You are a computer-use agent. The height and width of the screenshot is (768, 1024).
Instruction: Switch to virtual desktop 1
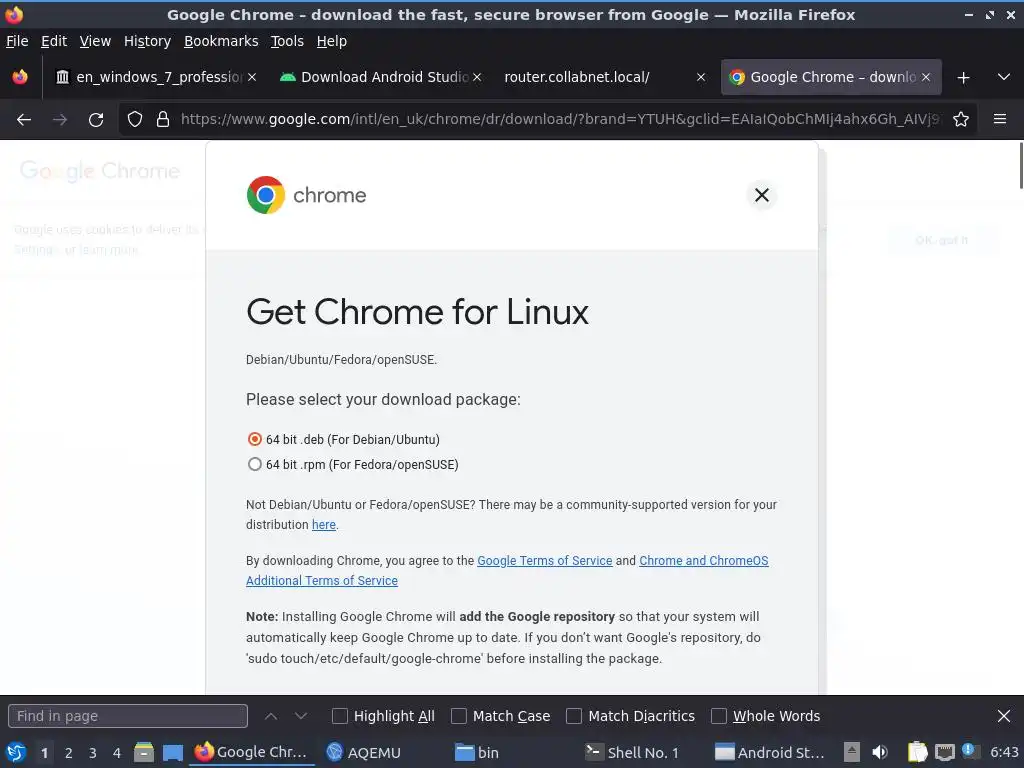[44, 753]
